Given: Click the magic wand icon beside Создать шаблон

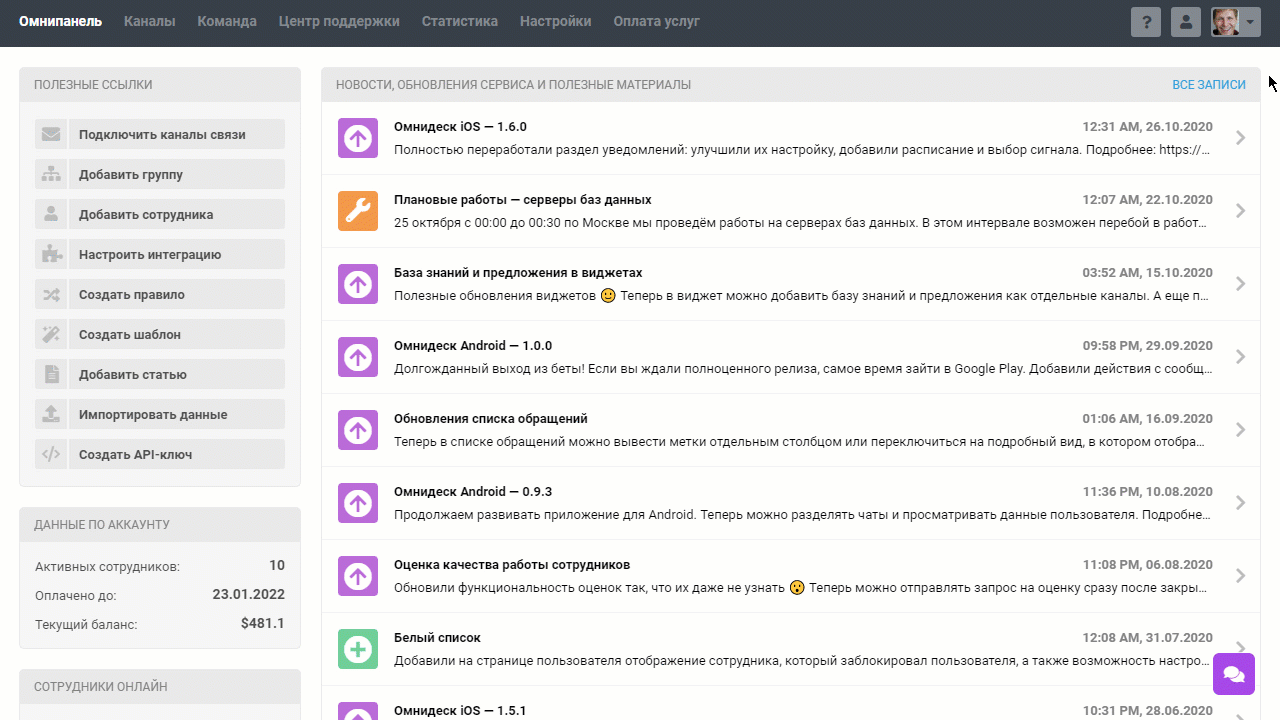Looking at the screenshot, I should coord(51,334).
